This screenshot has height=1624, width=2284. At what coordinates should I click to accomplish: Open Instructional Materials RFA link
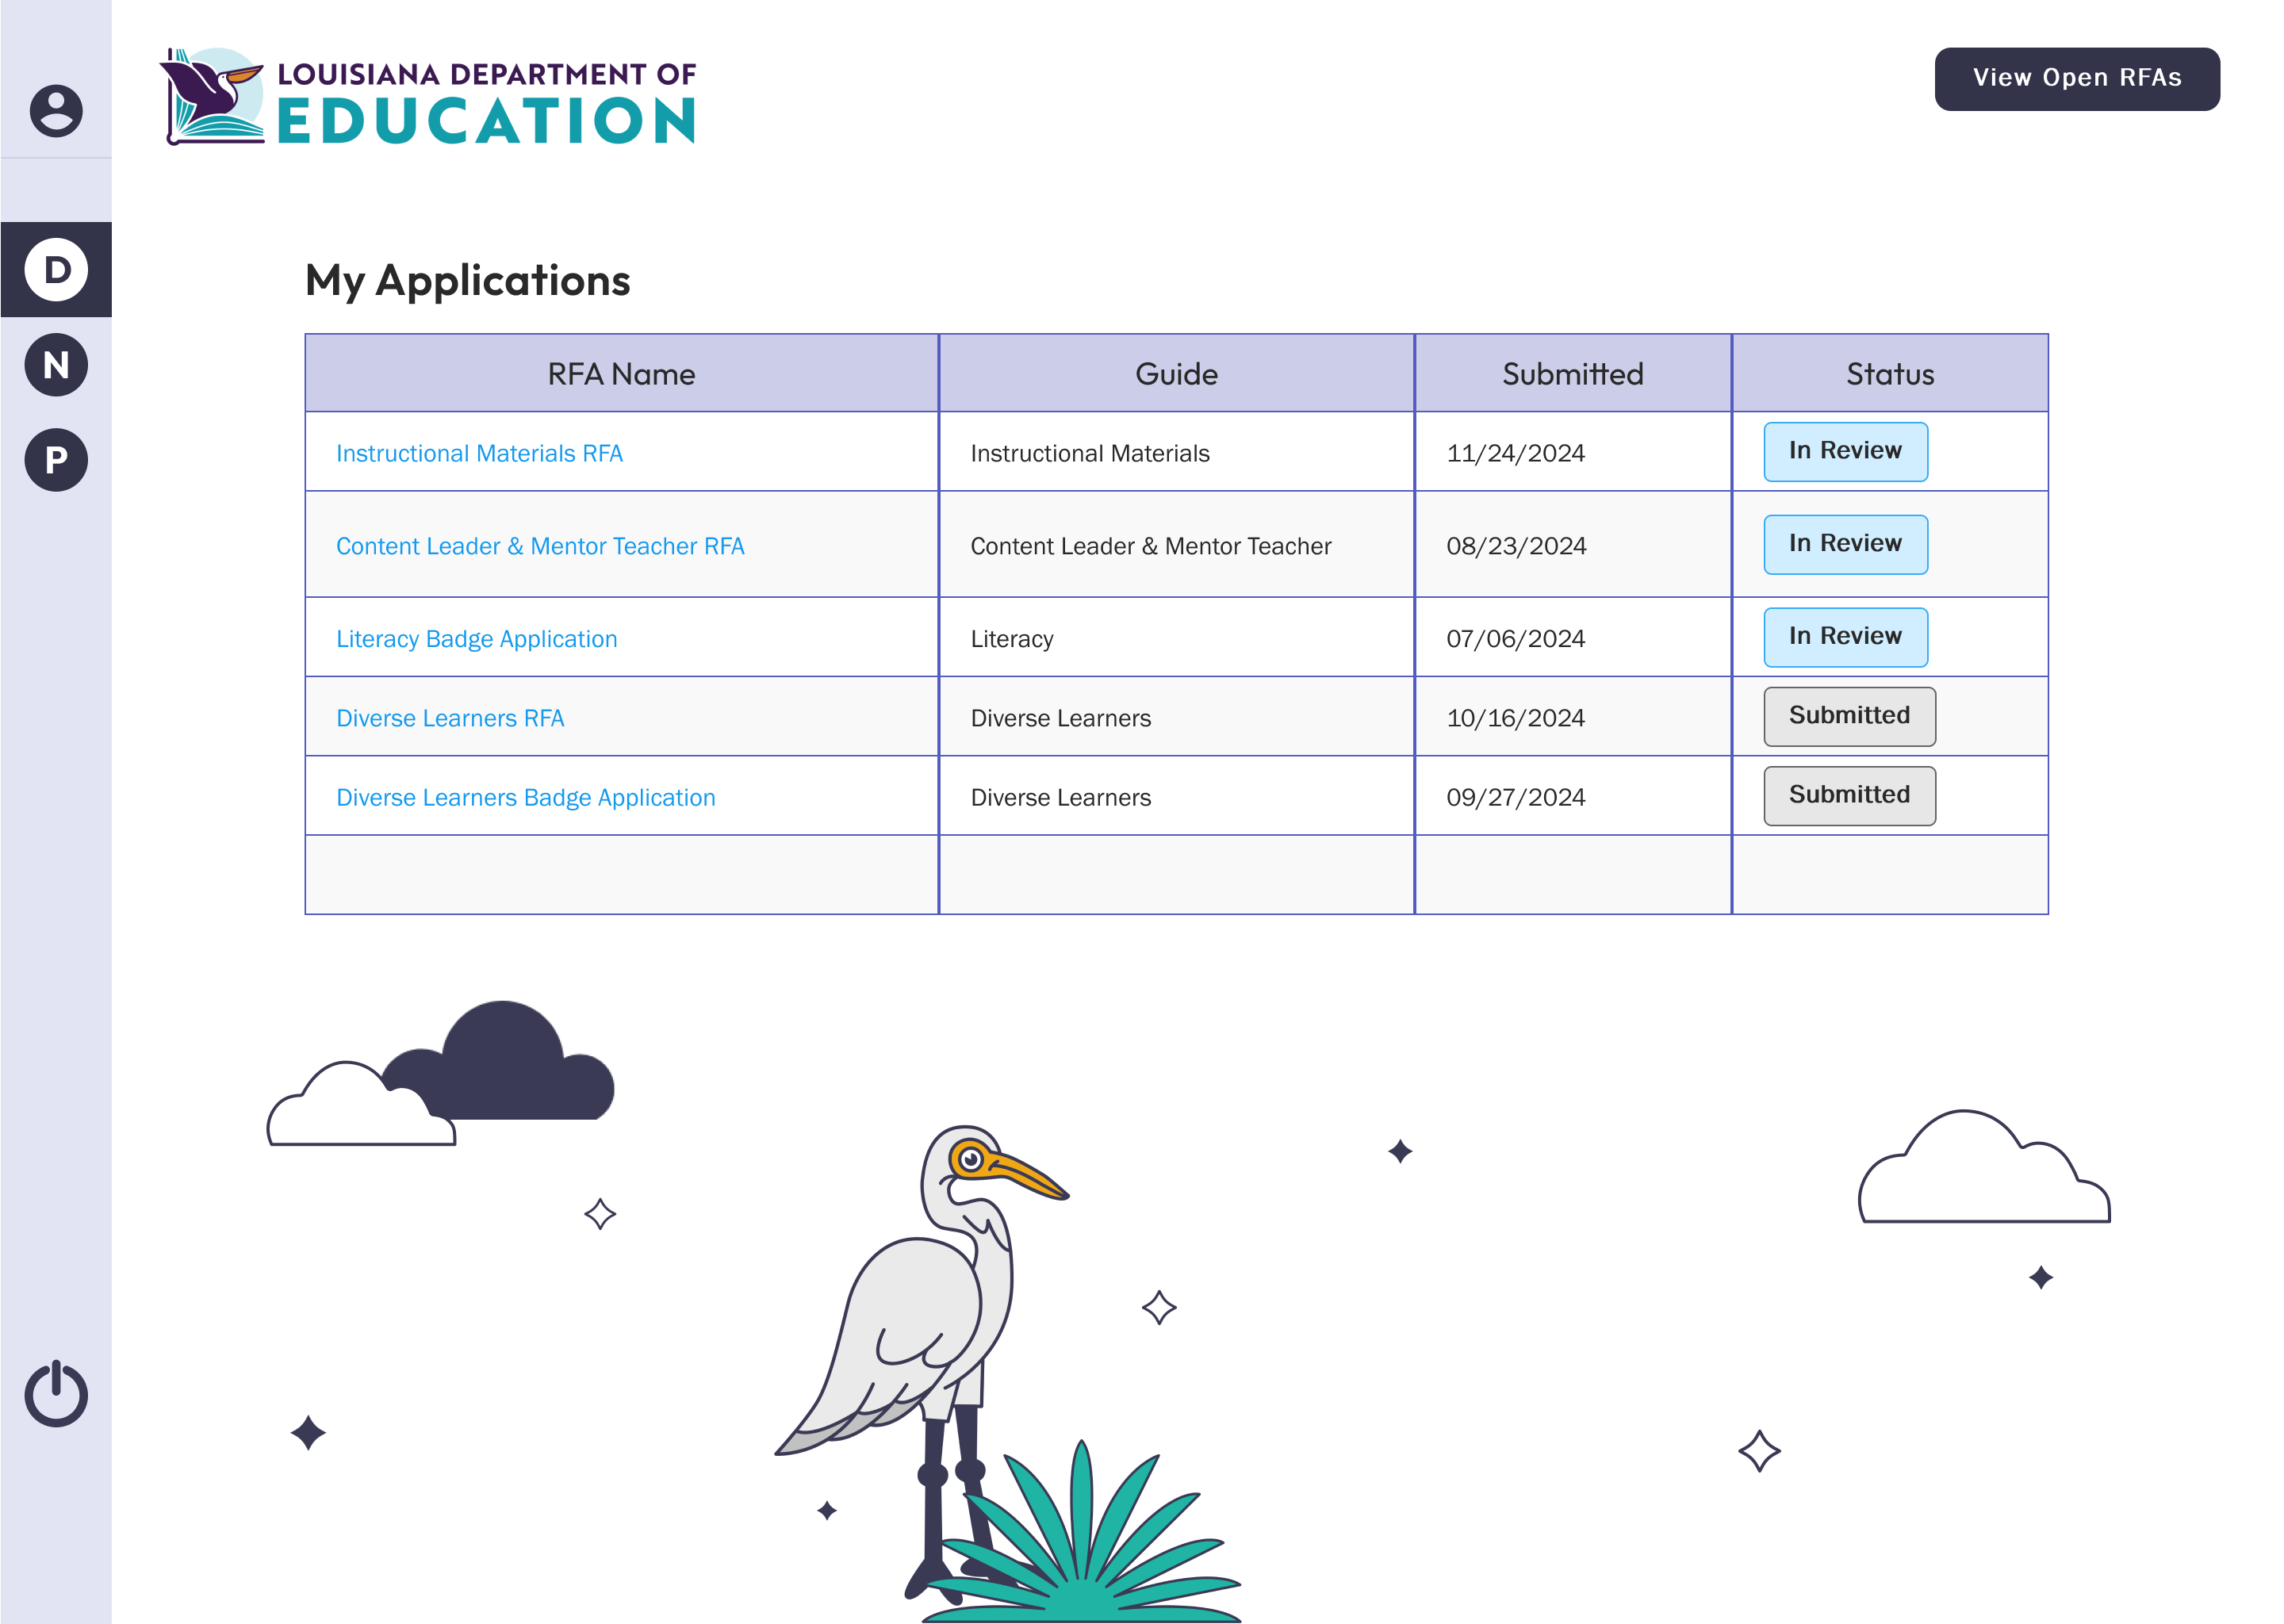[x=479, y=453]
